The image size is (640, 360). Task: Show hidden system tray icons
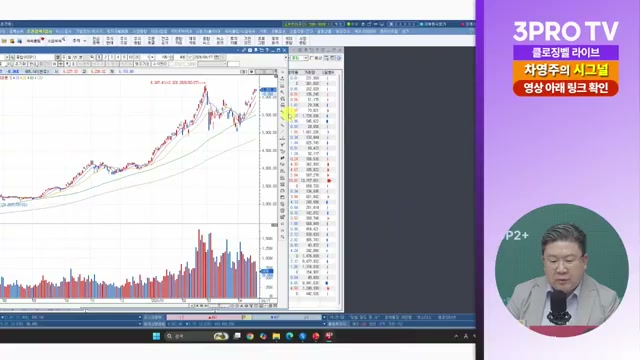coord(456,336)
